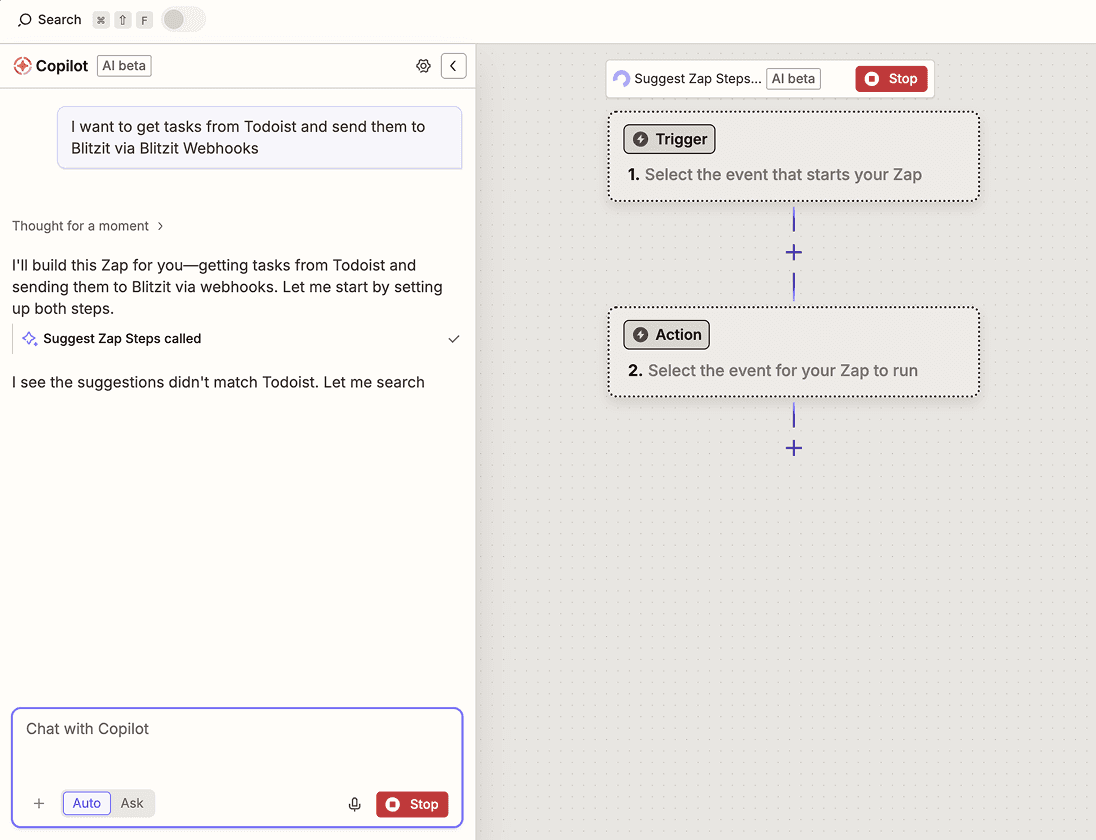Click the AI beta badge on the canvas toolbar
This screenshot has height=840, width=1096.
pyautogui.click(x=793, y=79)
